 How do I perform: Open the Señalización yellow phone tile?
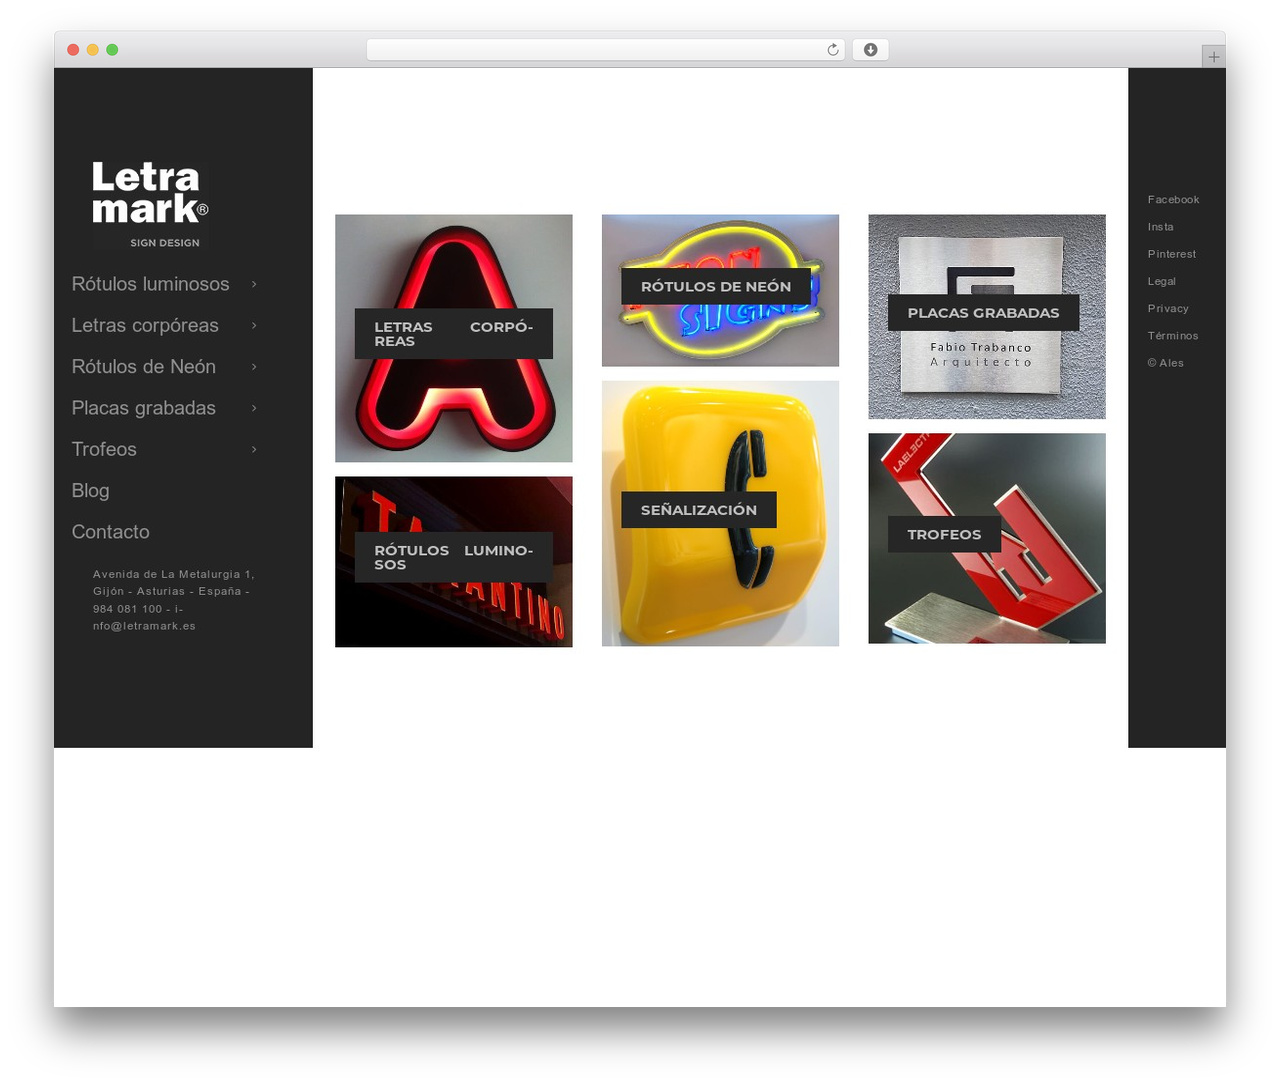[720, 513]
